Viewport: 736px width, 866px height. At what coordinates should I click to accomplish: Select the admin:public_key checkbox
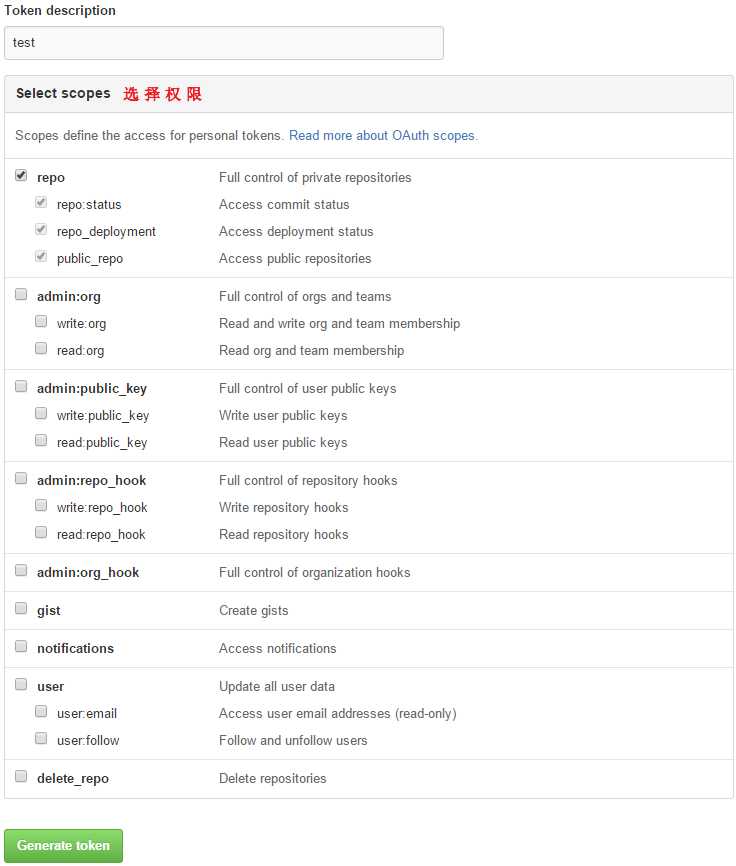pos(21,387)
